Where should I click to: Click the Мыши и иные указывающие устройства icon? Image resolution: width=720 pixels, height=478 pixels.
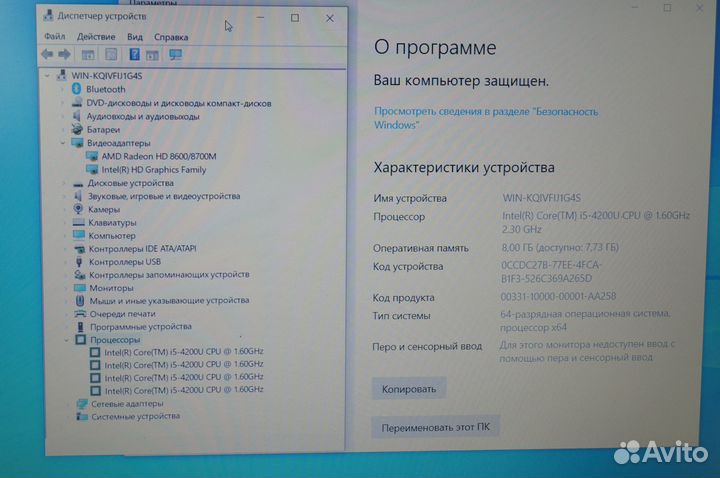[x=80, y=301]
